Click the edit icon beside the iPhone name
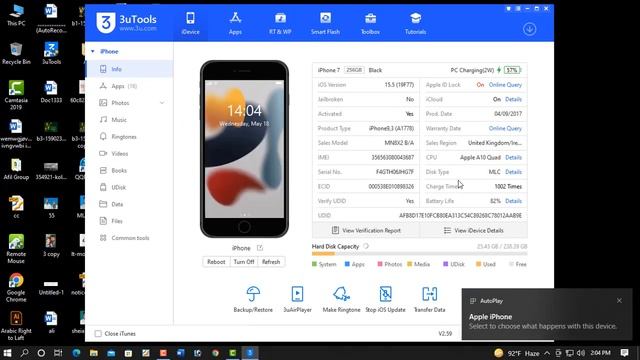 tap(260, 248)
